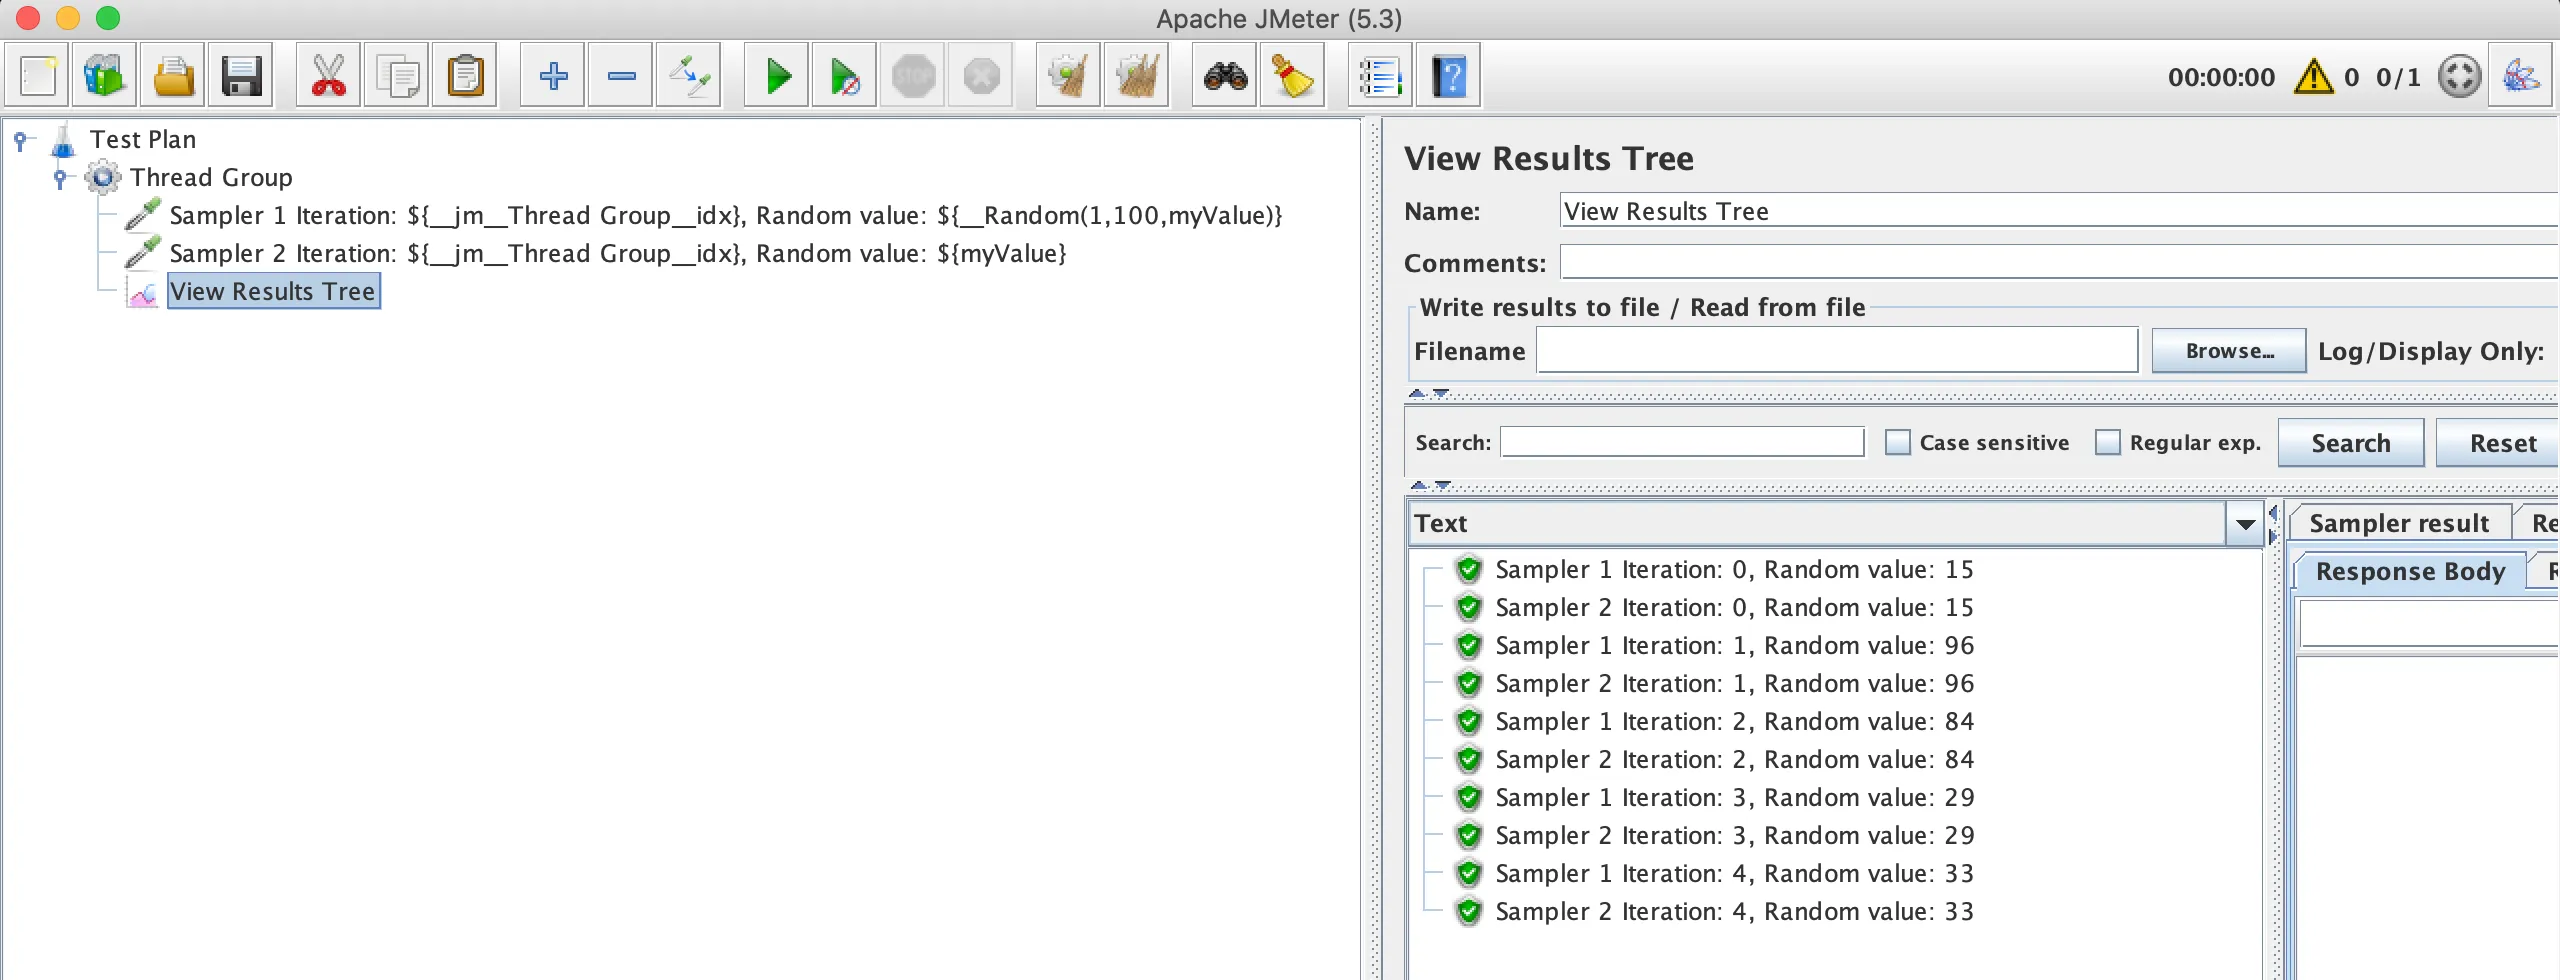Screen dimensions: 2560x980
Task: Select result Sampler 1 Iteration: 0
Action: point(1734,570)
